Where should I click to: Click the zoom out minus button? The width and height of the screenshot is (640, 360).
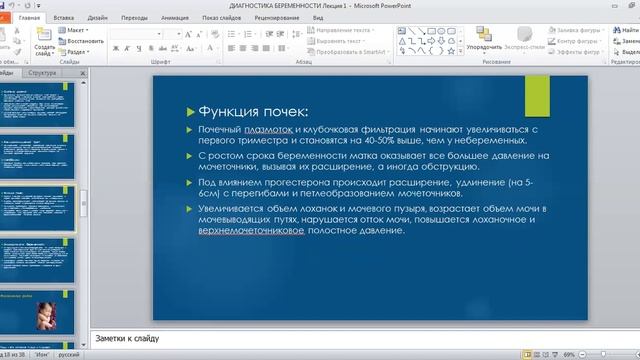coord(582,355)
